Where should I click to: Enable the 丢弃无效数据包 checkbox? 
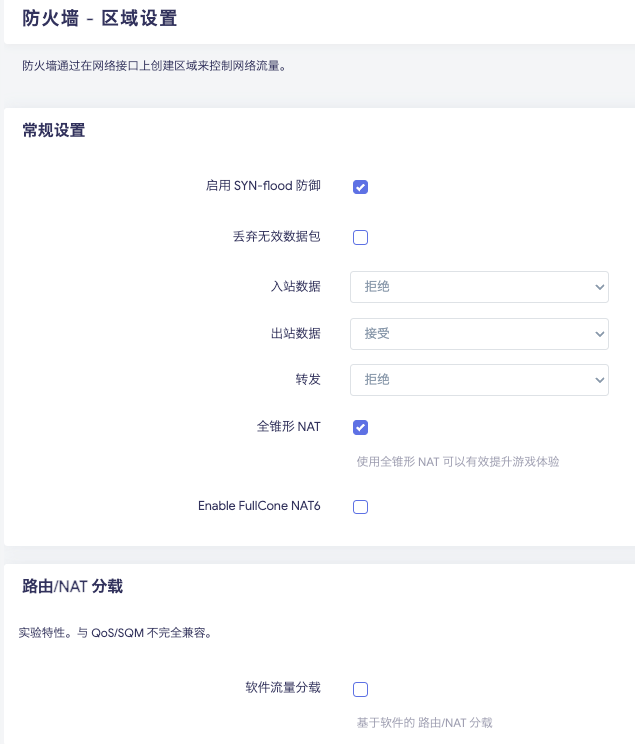pyautogui.click(x=361, y=238)
